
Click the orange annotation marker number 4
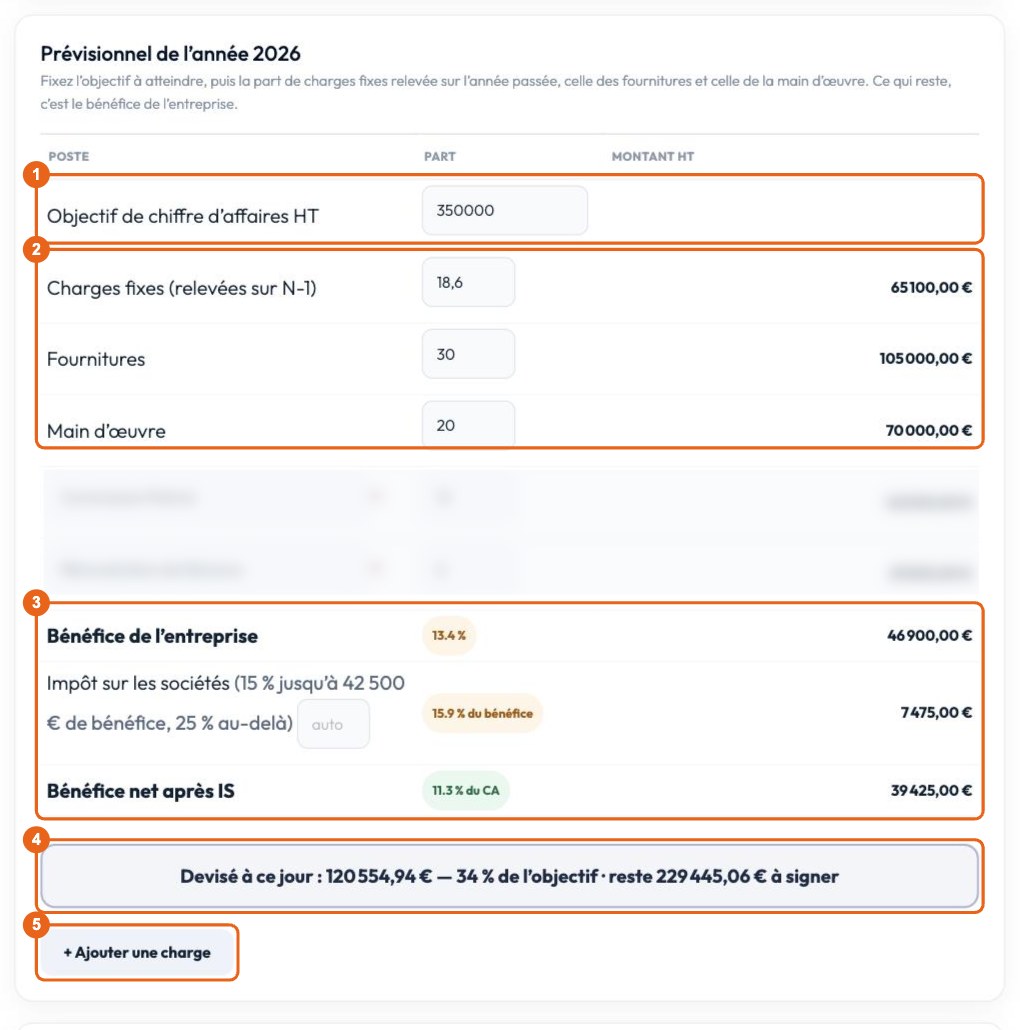click(x=36, y=839)
